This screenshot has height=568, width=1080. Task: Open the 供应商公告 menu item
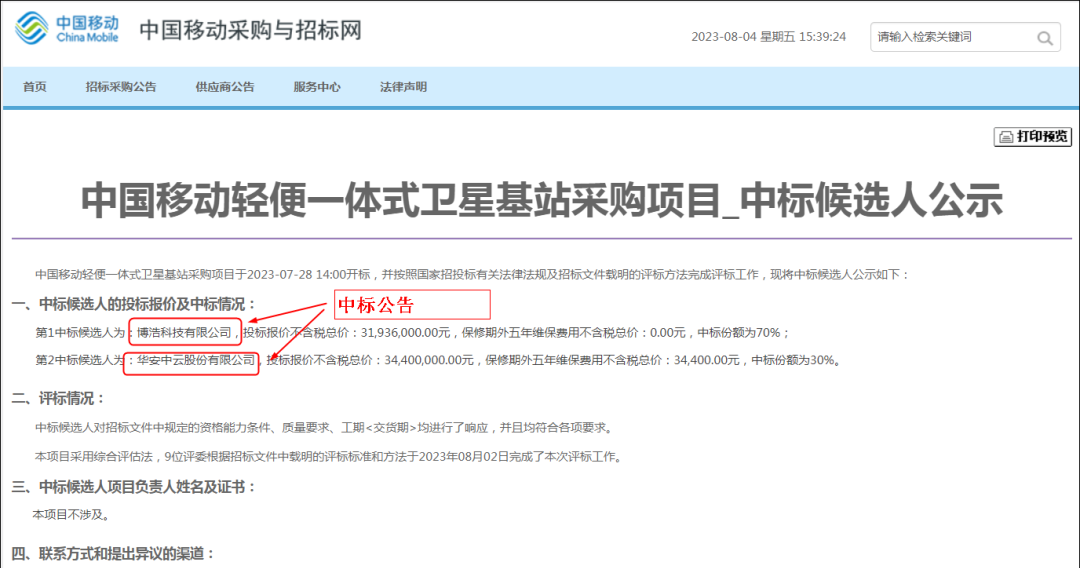coord(225,87)
